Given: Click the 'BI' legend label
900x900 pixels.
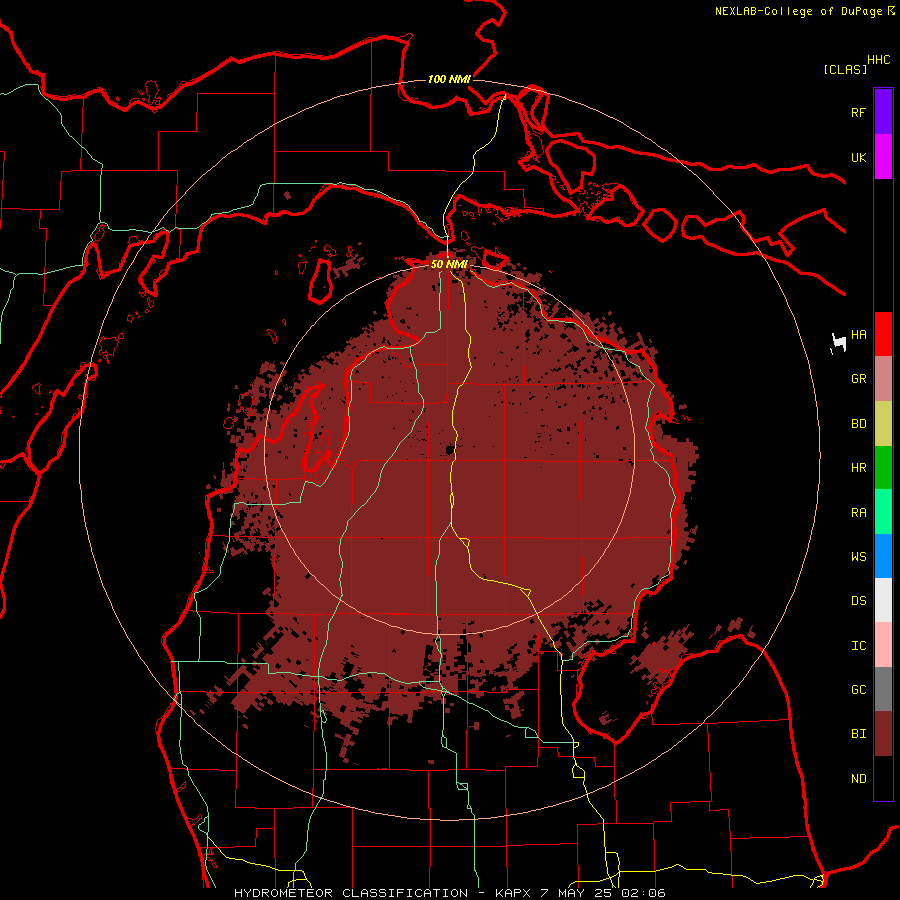Looking at the screenshot, I should tap(858, 734).
